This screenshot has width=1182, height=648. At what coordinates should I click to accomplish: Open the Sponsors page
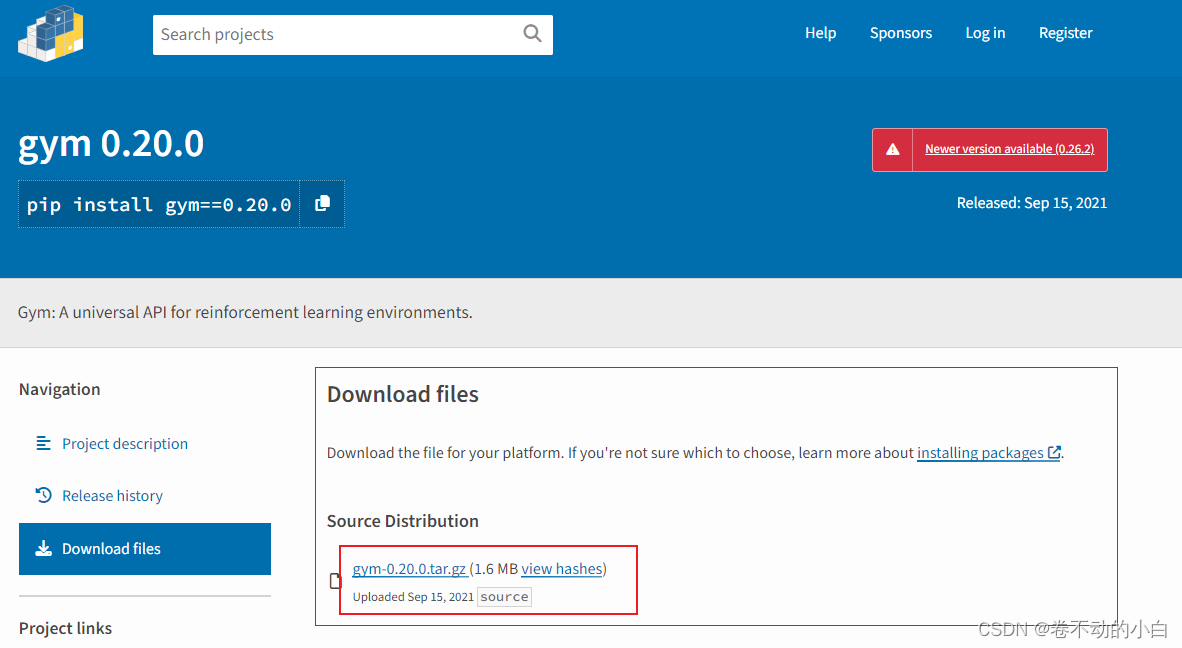point(901,33)
